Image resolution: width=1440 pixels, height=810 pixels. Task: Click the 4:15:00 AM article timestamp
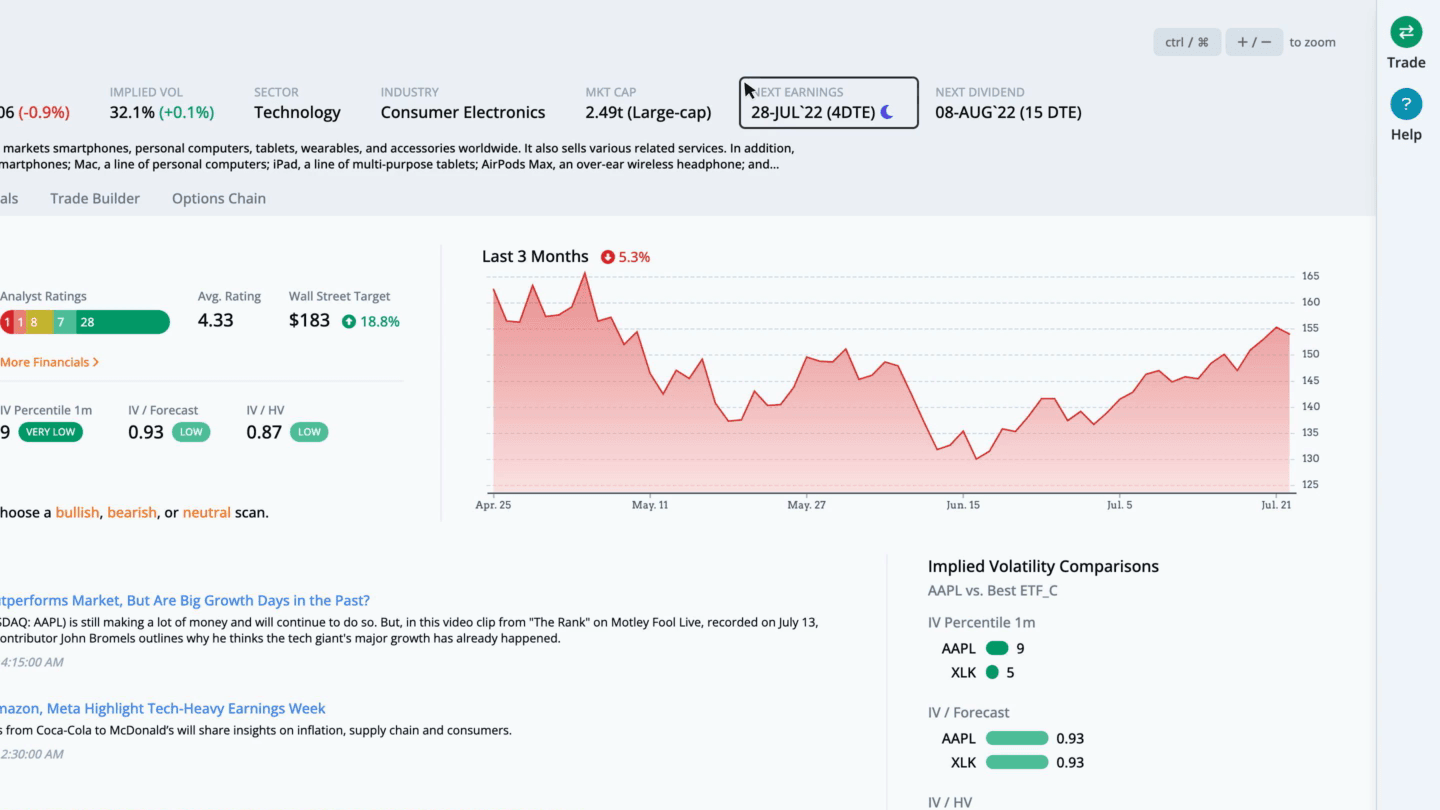click(32, 662)
